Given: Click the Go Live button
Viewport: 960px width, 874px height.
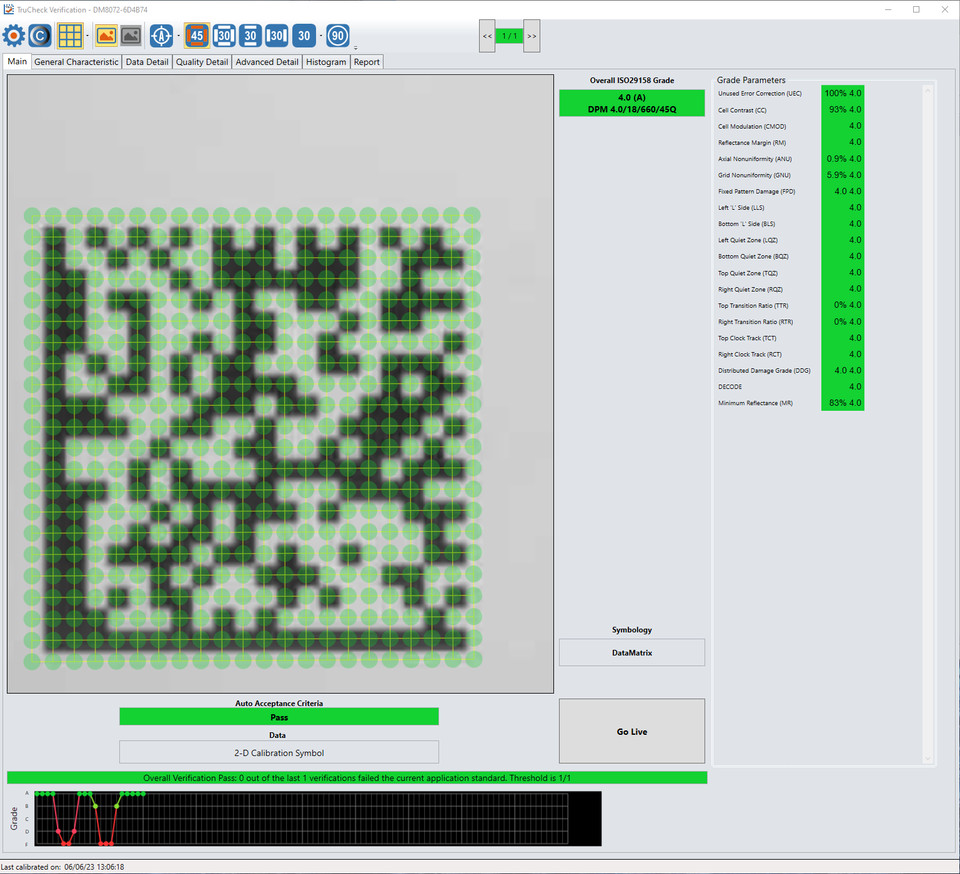Looking at the screenshot, I should pyautogui.click(x=632, y=731).
